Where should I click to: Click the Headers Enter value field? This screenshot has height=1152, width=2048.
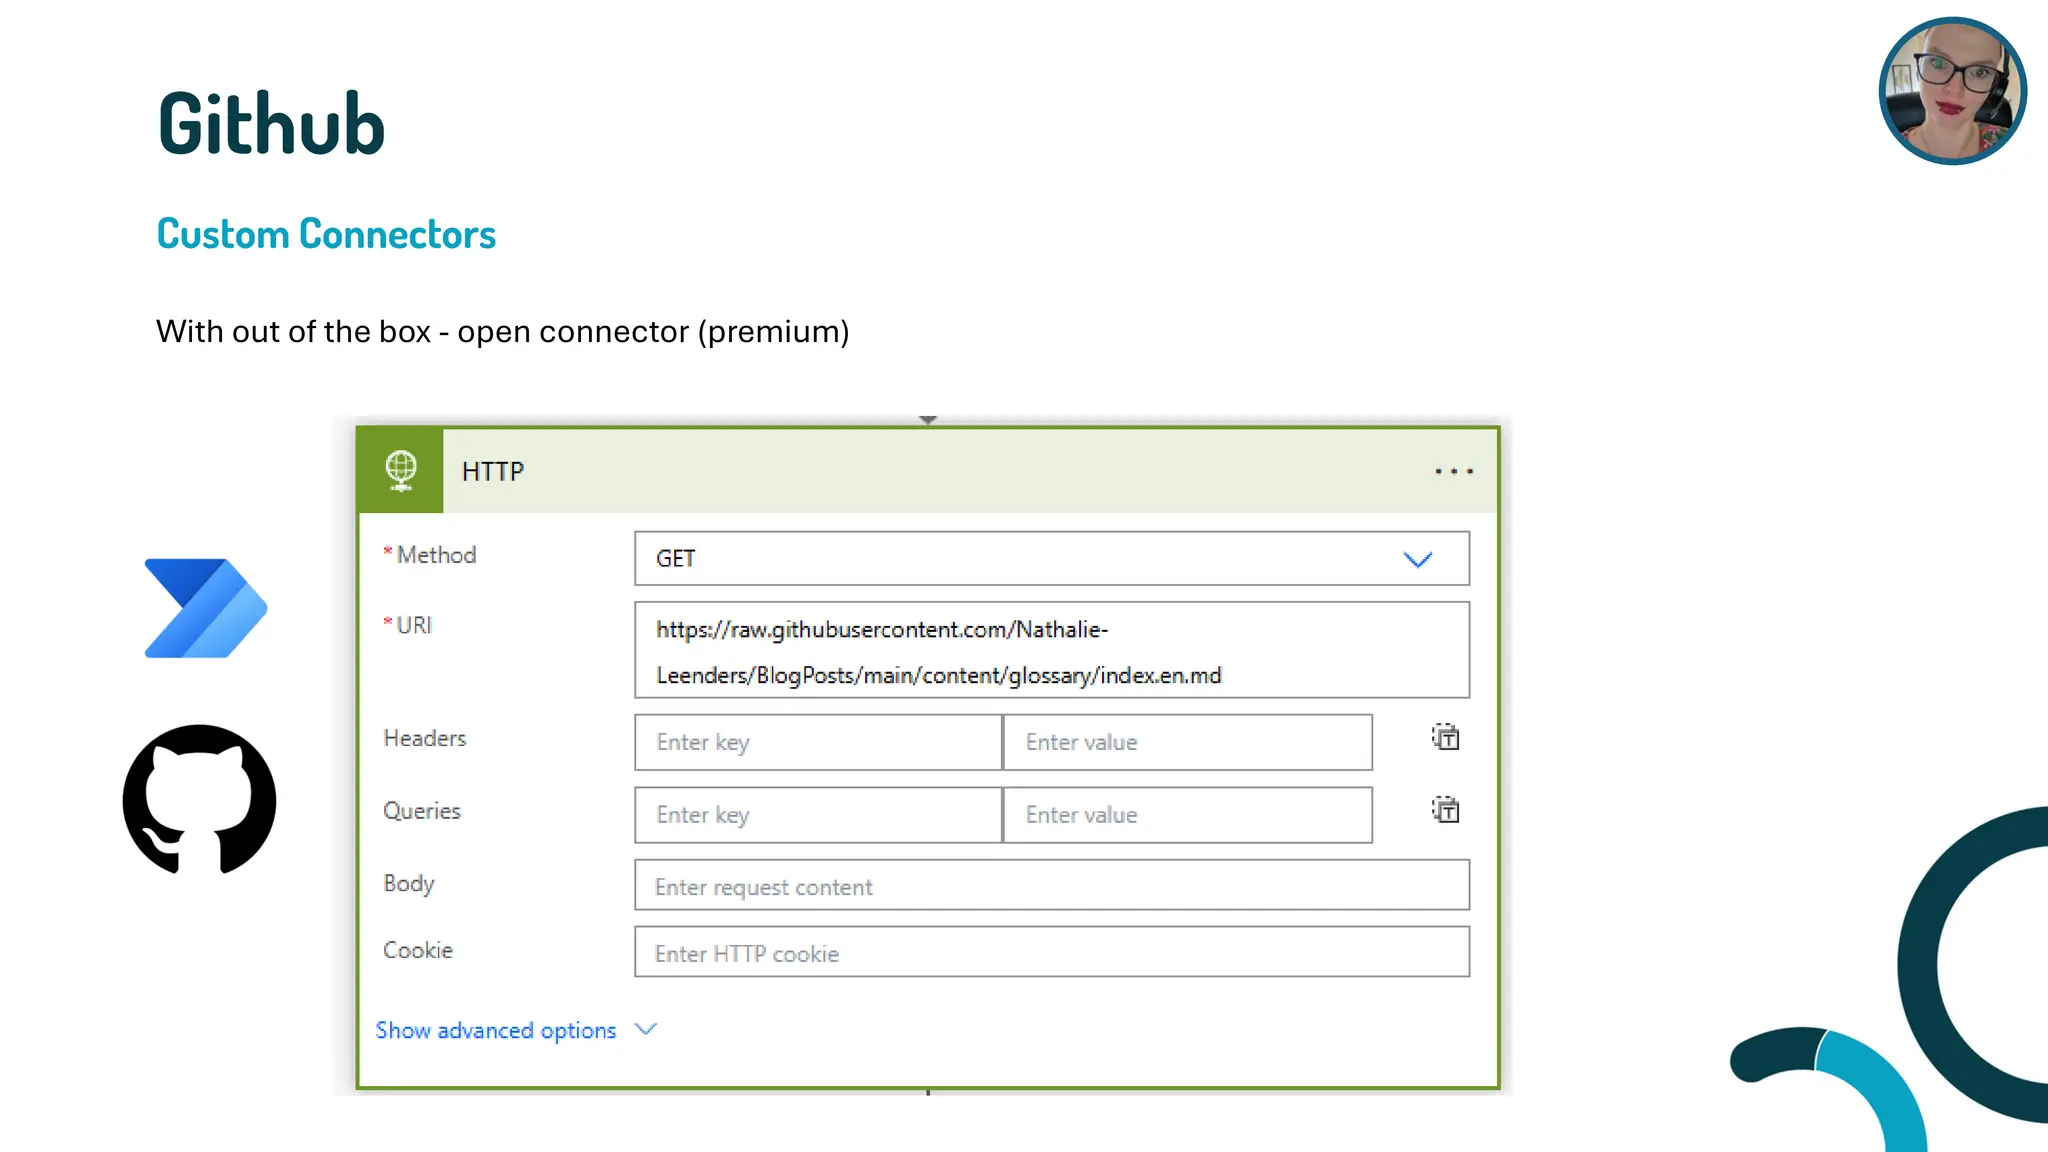1188,742
